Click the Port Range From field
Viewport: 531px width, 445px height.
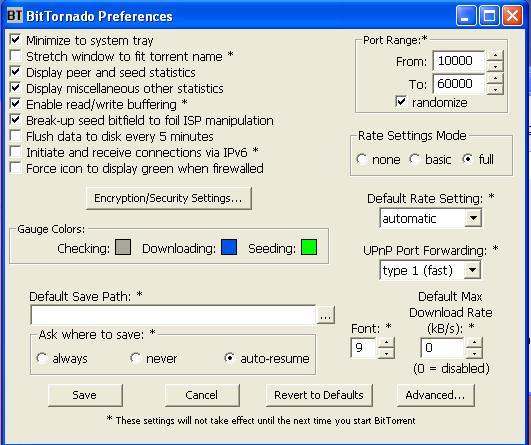459,61
